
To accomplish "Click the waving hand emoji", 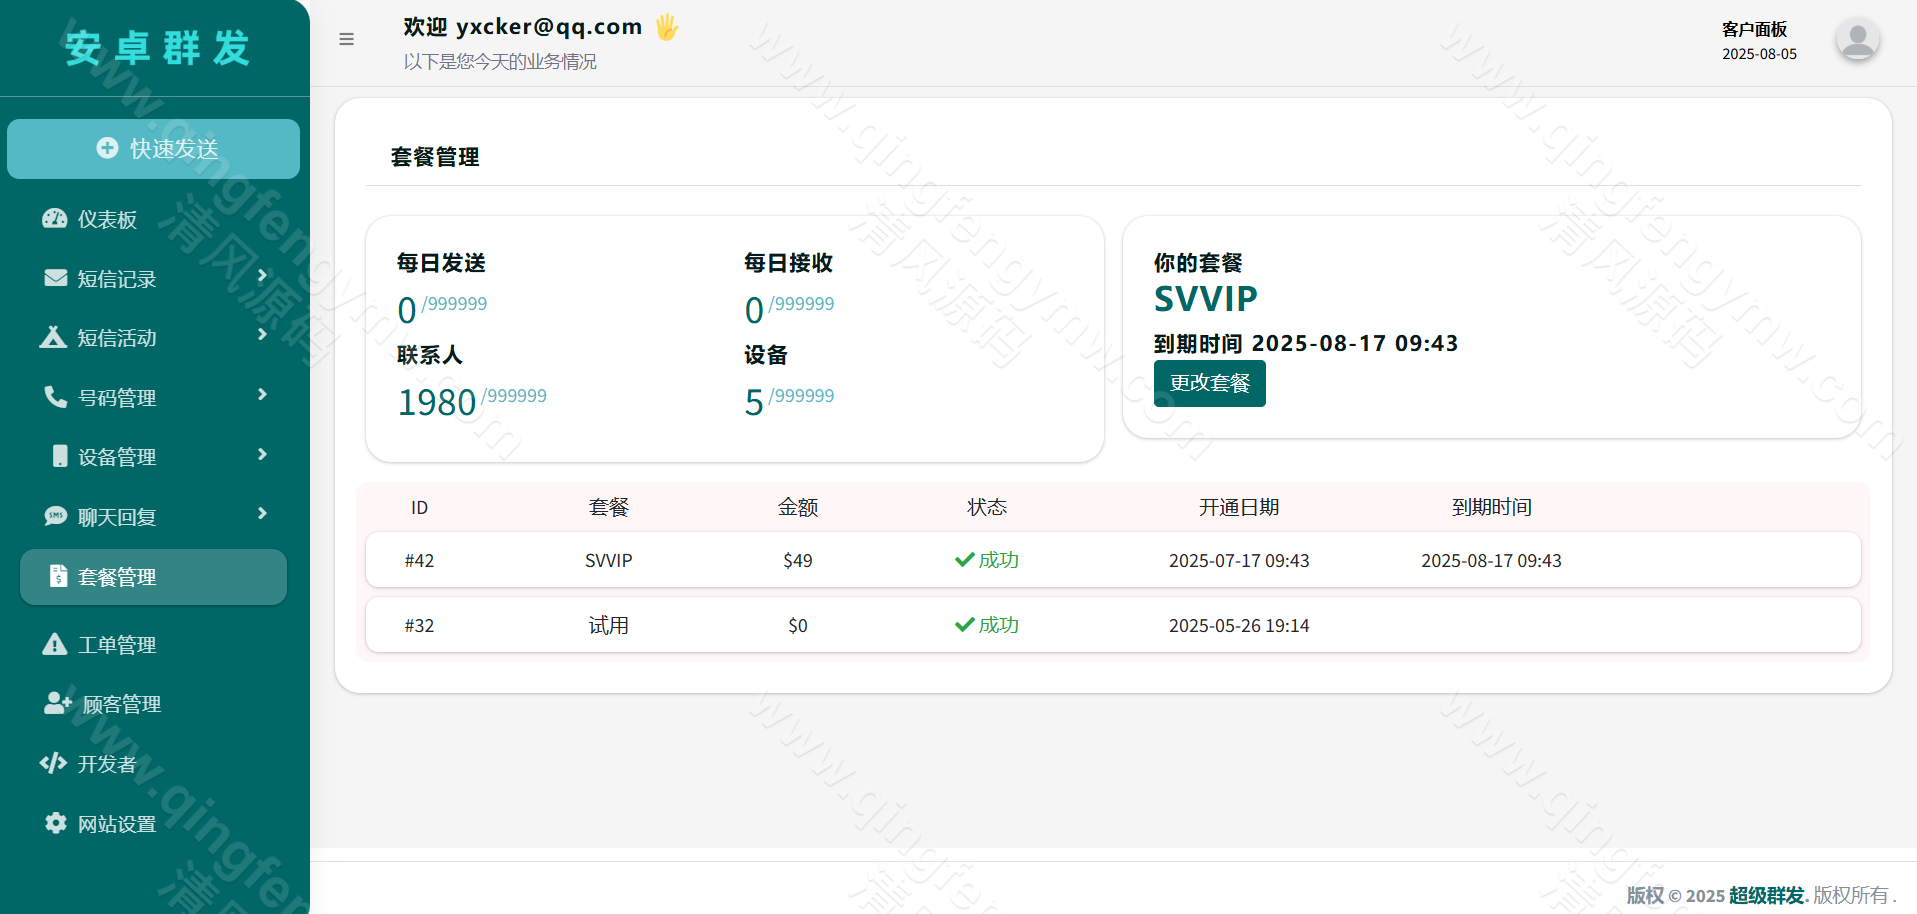I will 667,27.
